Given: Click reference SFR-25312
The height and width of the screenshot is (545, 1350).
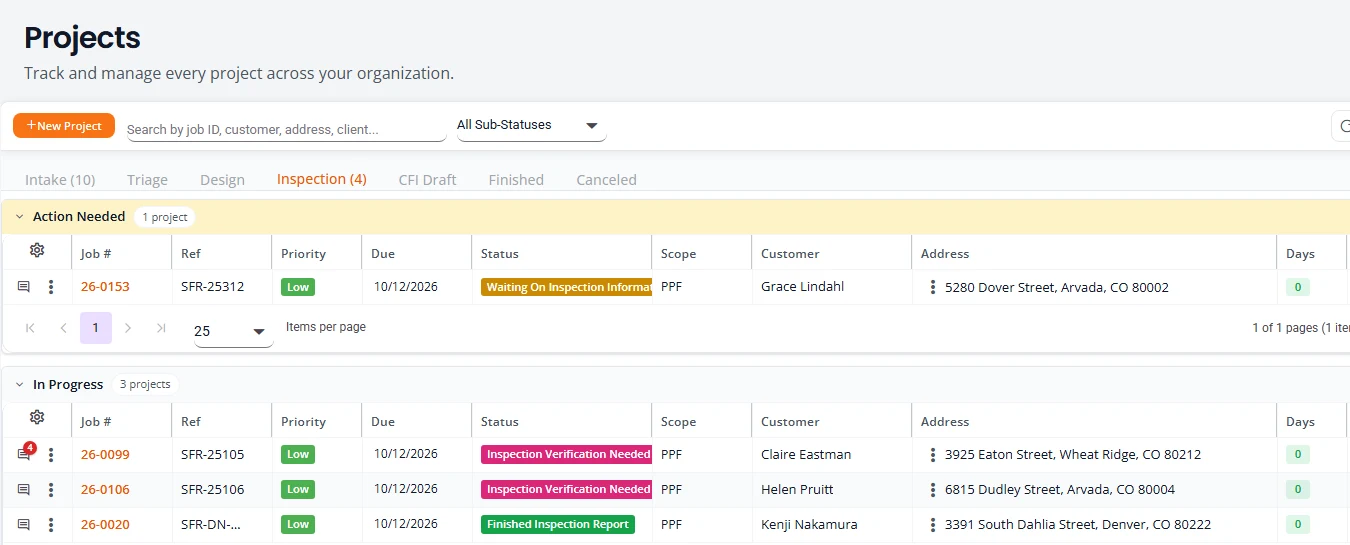Looking at the screenshot, I should coord(212,287).
